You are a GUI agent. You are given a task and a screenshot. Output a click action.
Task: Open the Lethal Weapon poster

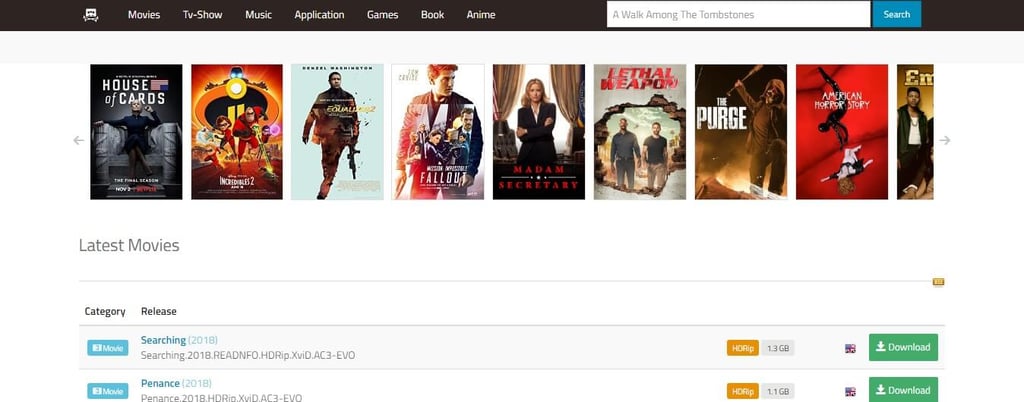[640, 132]
